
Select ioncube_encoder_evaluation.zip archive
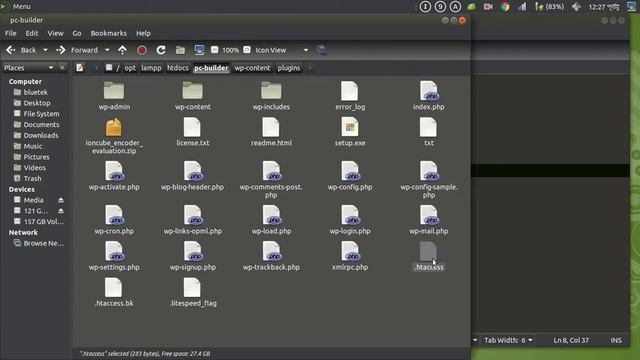114,136
